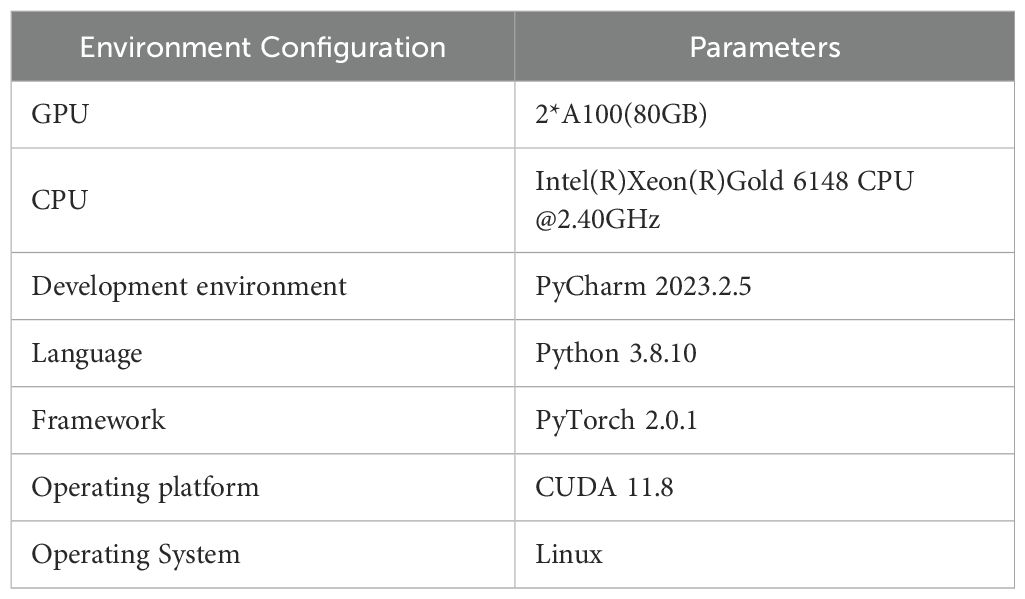The width and height of the screenshot is (1025, 599).
Task: Click the GPU row label
Action: click(x=60, y=115)
